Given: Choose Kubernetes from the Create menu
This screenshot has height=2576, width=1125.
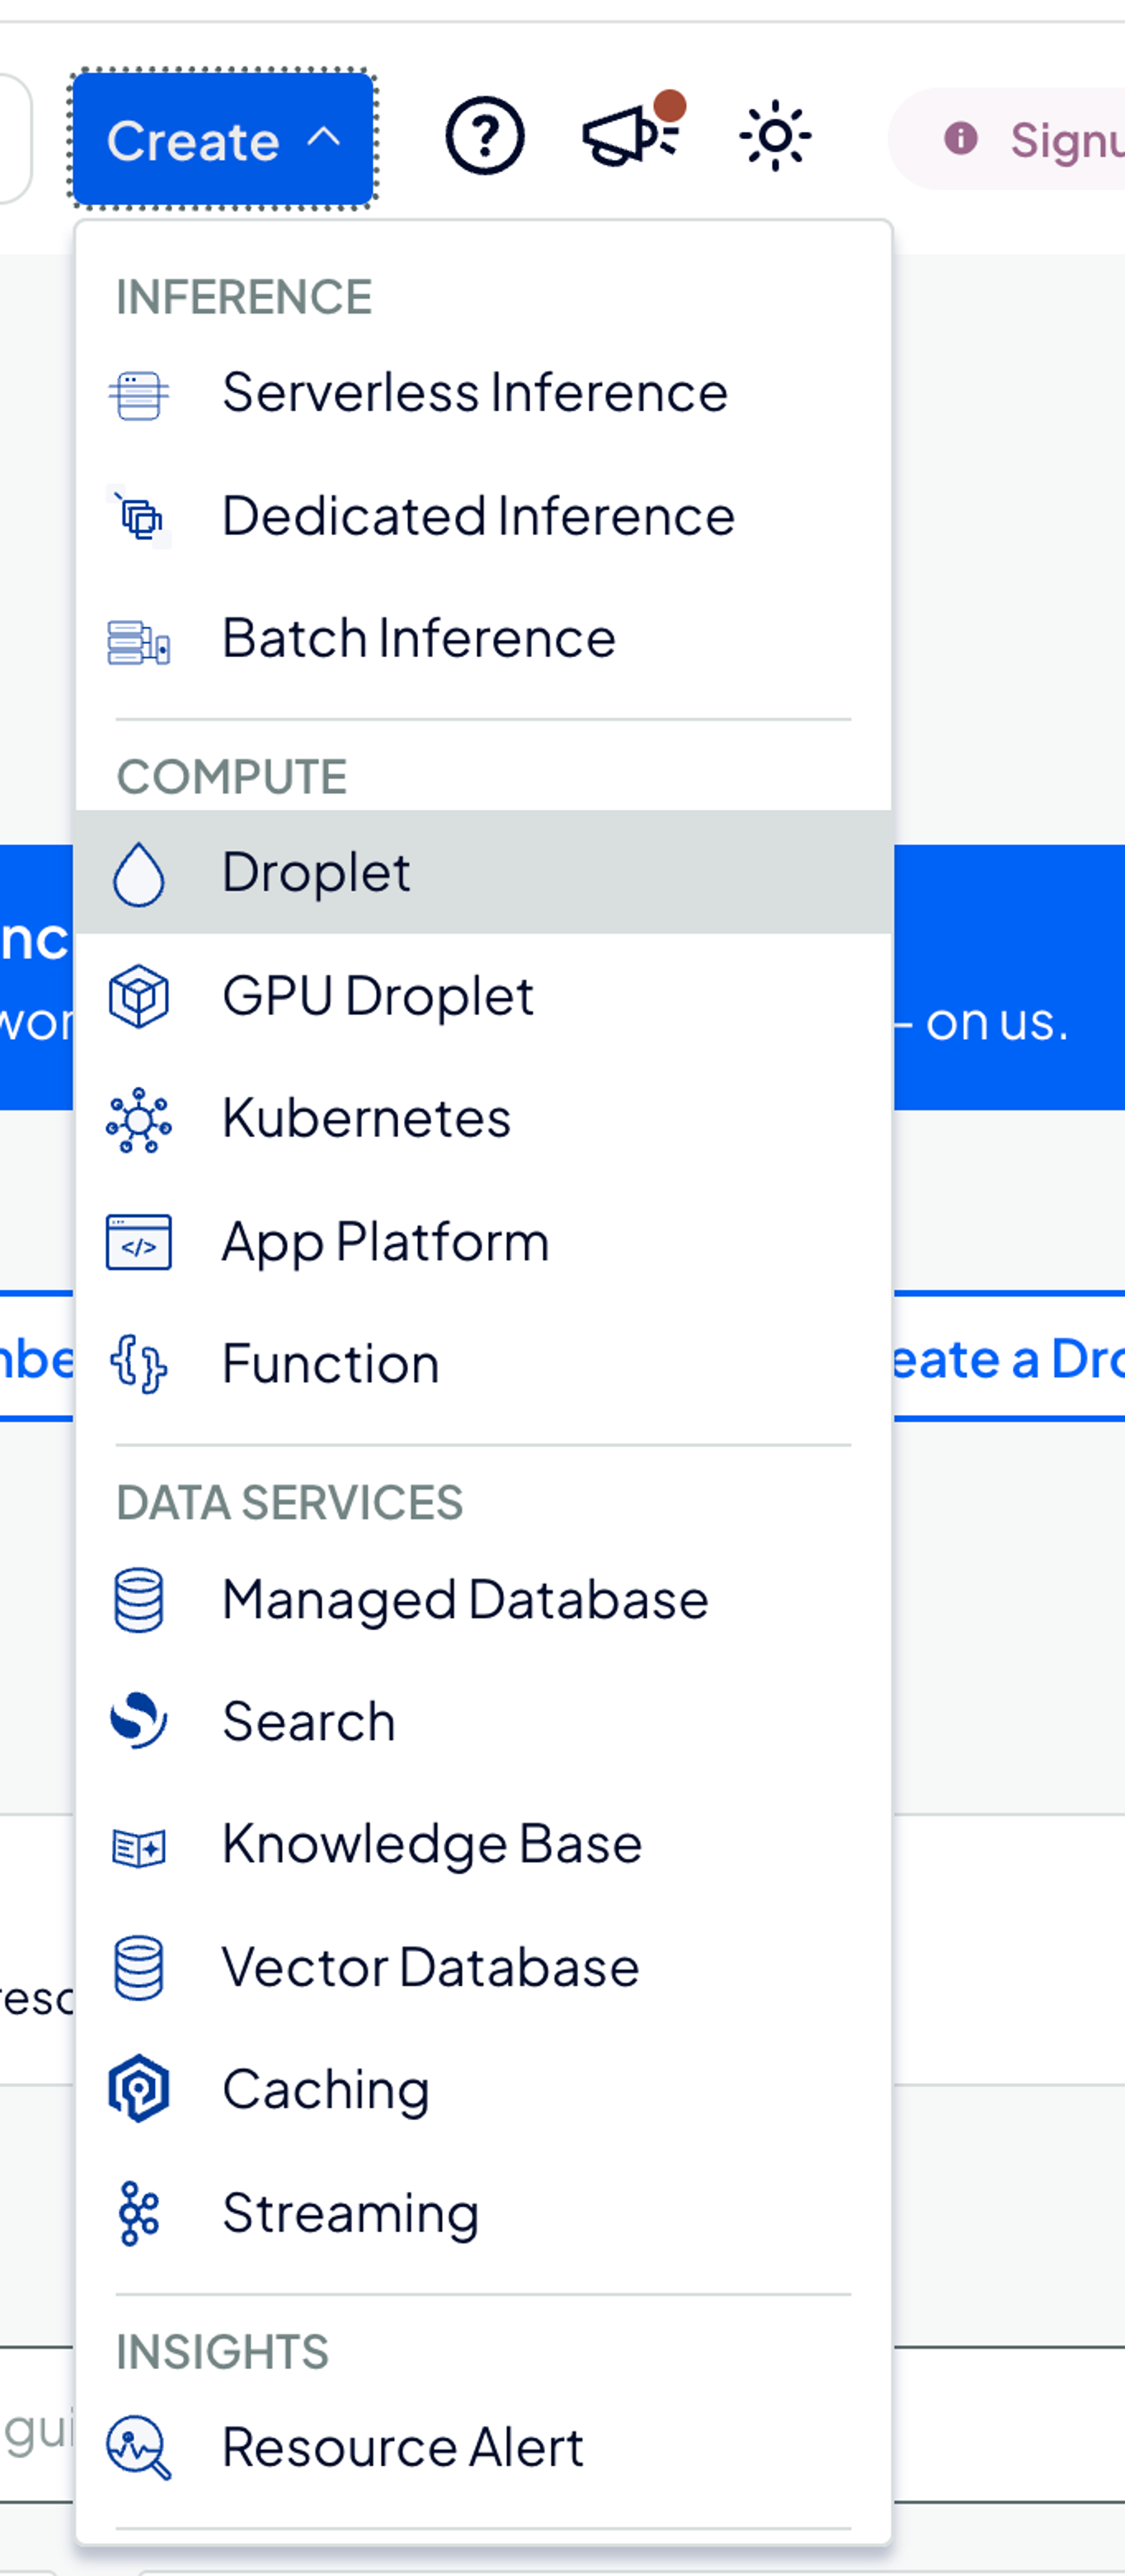Looking at the screenshot, I should tap(483, 1118).
